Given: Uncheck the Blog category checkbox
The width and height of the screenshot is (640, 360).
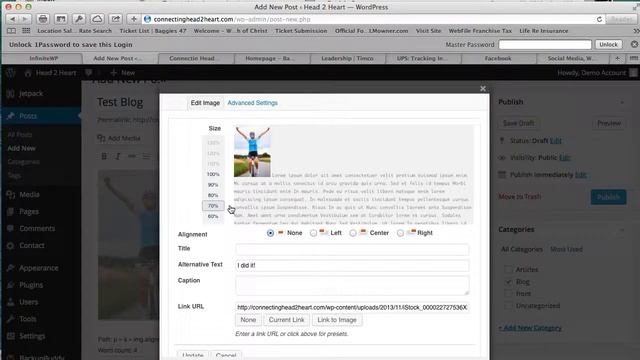Looking at the screenshot, I should [x=508, y=282].
